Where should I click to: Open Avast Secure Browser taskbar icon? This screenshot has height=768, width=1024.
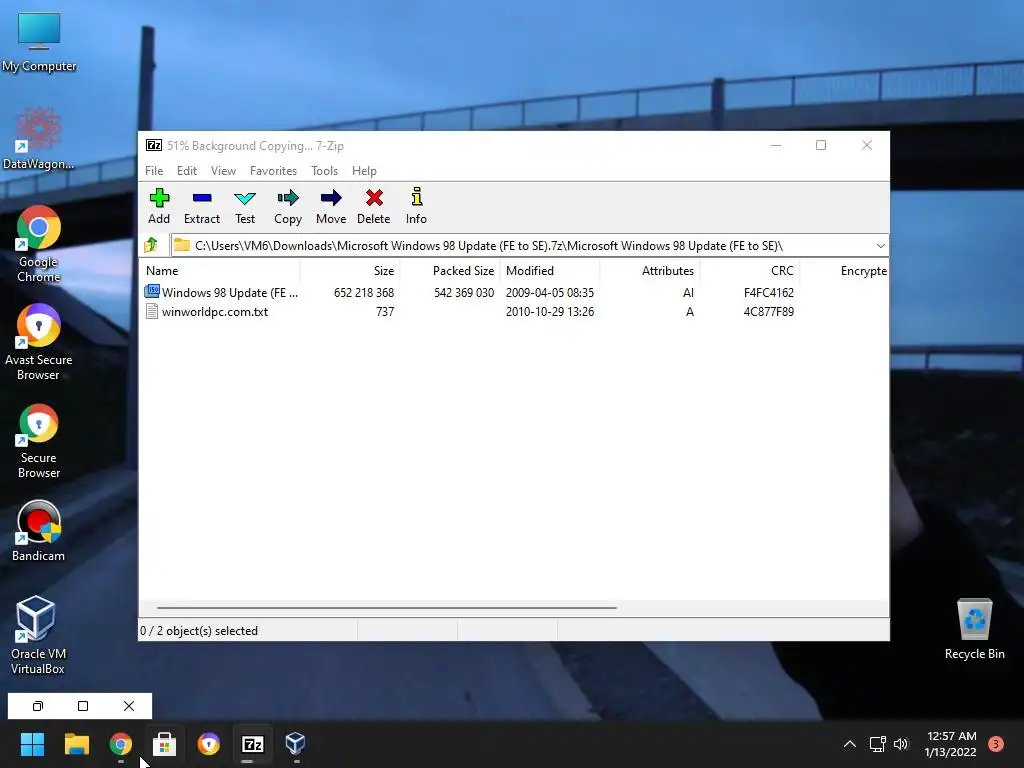pyautogui.click(x=209, y=744)
